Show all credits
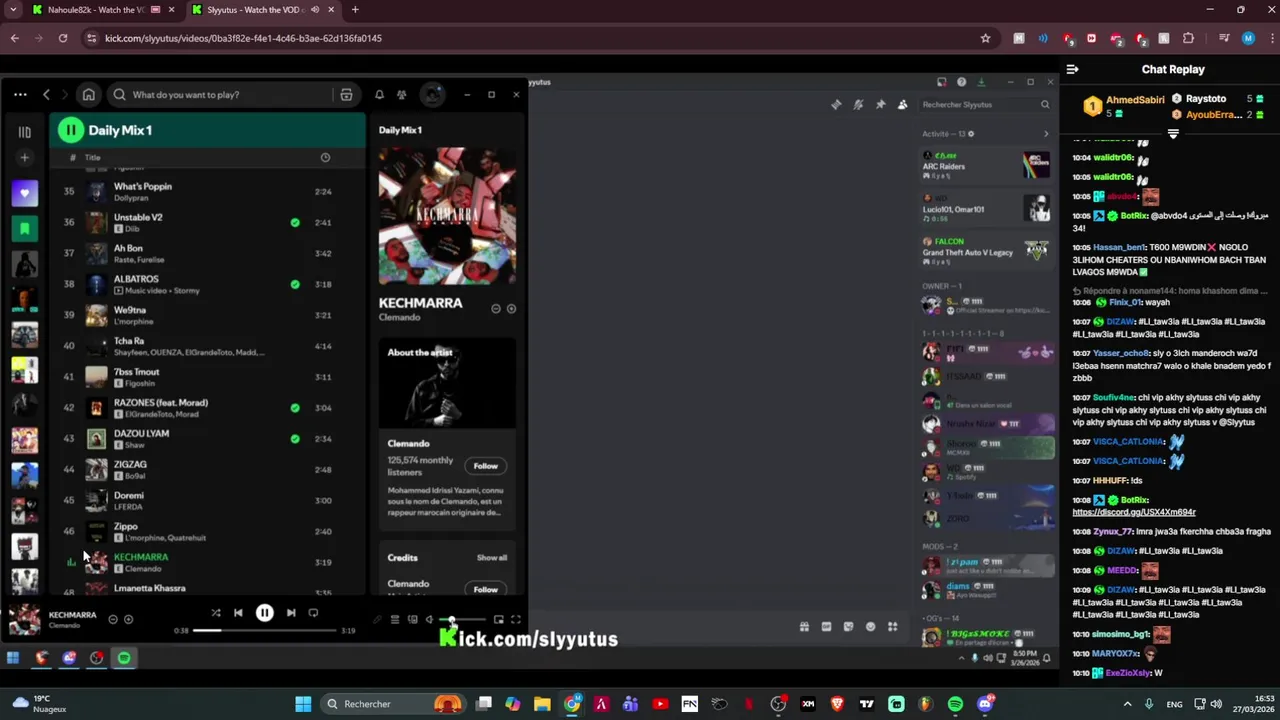Viewport: 1280px width, 720px height. click(x=491, y=558)
